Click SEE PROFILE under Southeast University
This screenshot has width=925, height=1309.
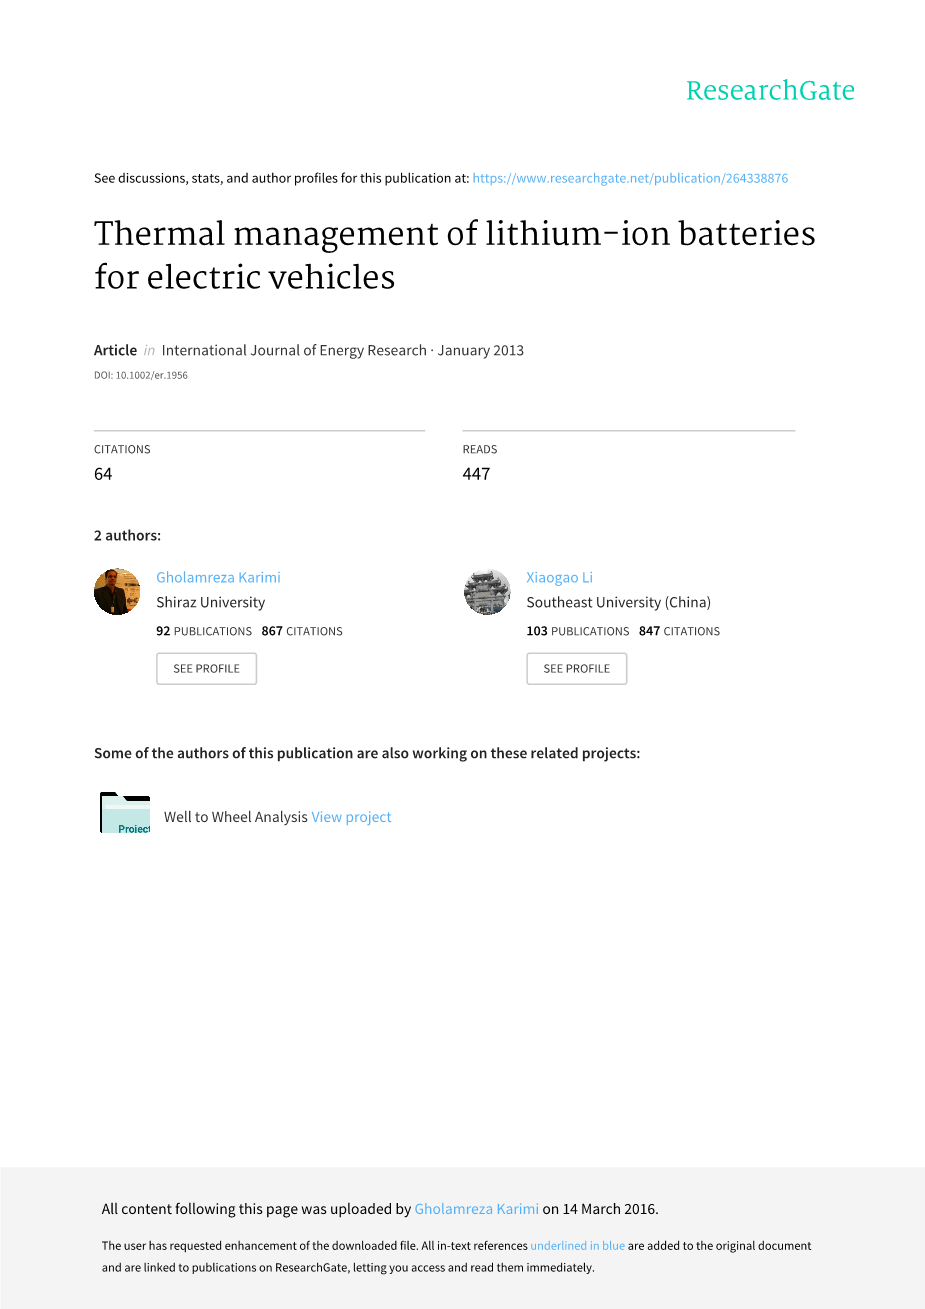pyautogui.click(x=576, y=669)
